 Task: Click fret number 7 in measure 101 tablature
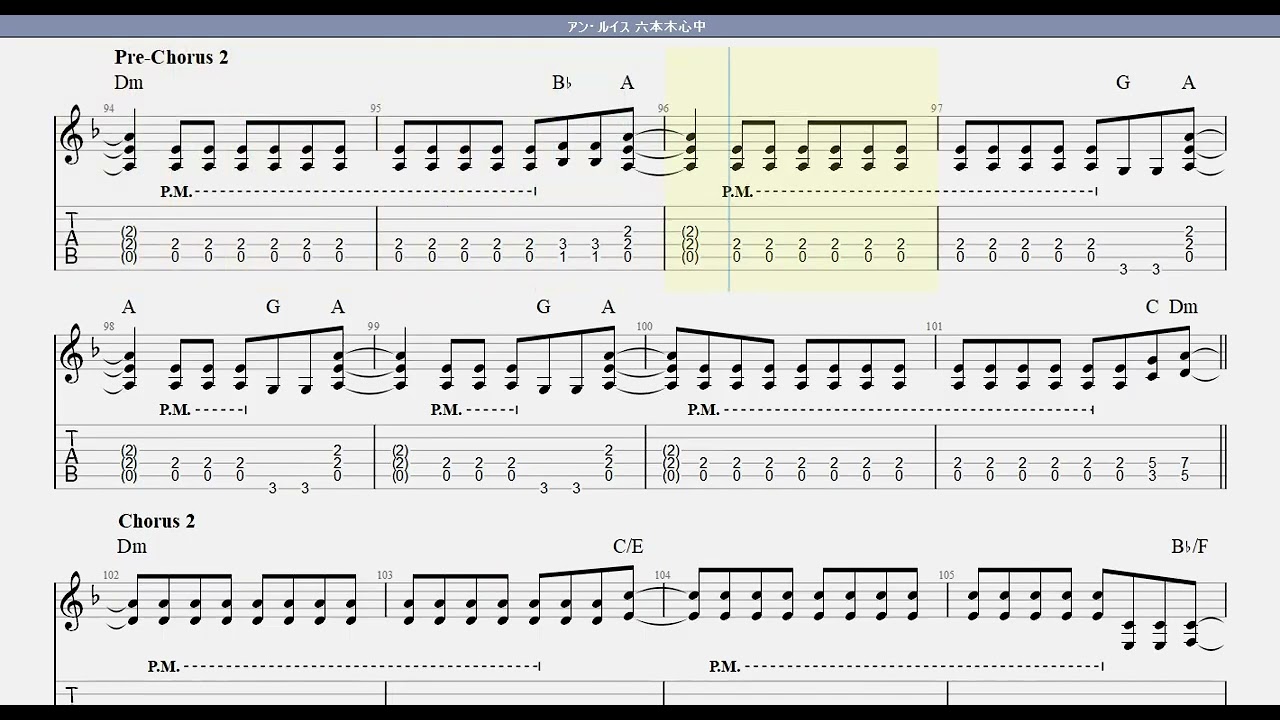(1185, 463)
